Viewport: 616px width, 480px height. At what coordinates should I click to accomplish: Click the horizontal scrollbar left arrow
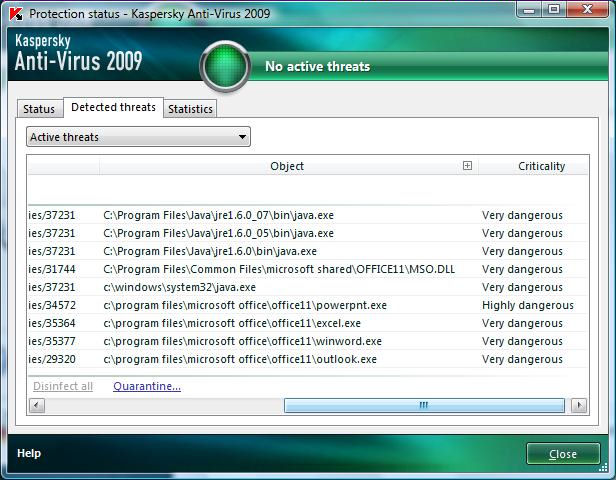37,405
